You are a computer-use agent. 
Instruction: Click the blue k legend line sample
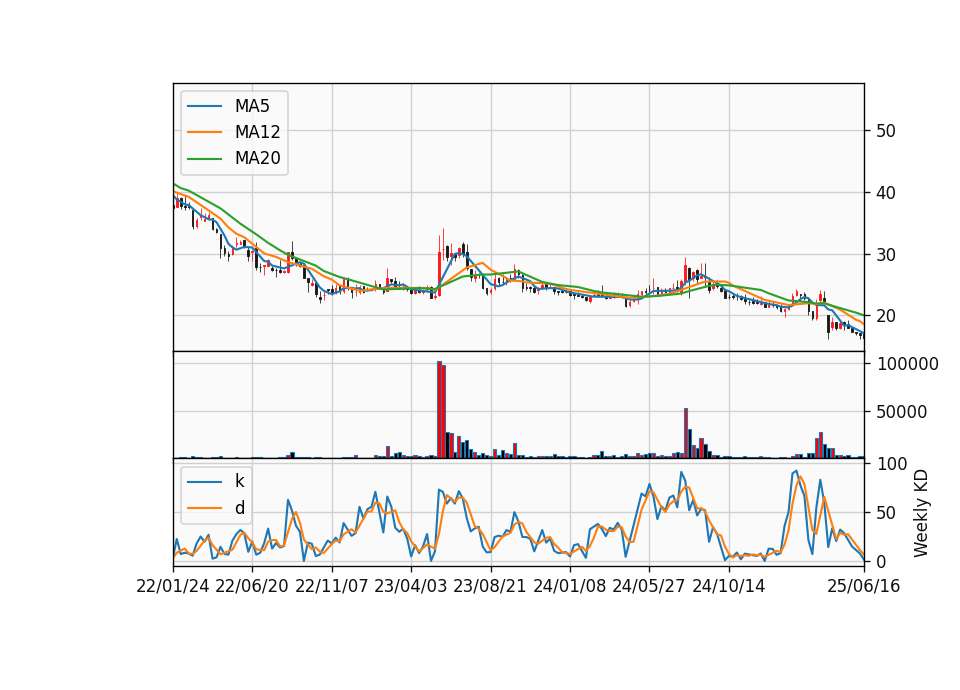204,482
